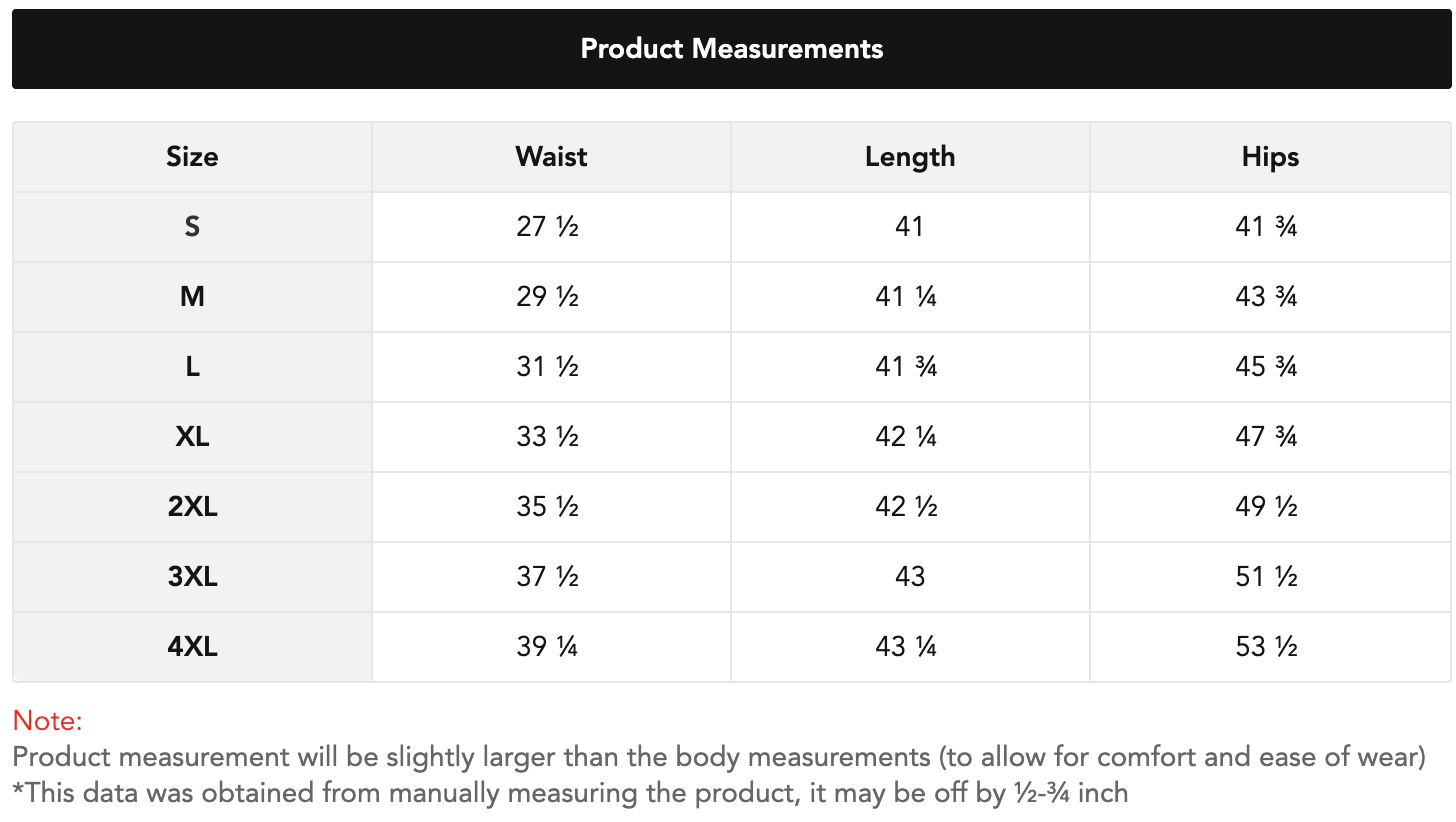Image resolution: width=1456 pixels, height=822 pixels.
Task: Click the Product Measurements header bar
Action: tap(731, 49)
